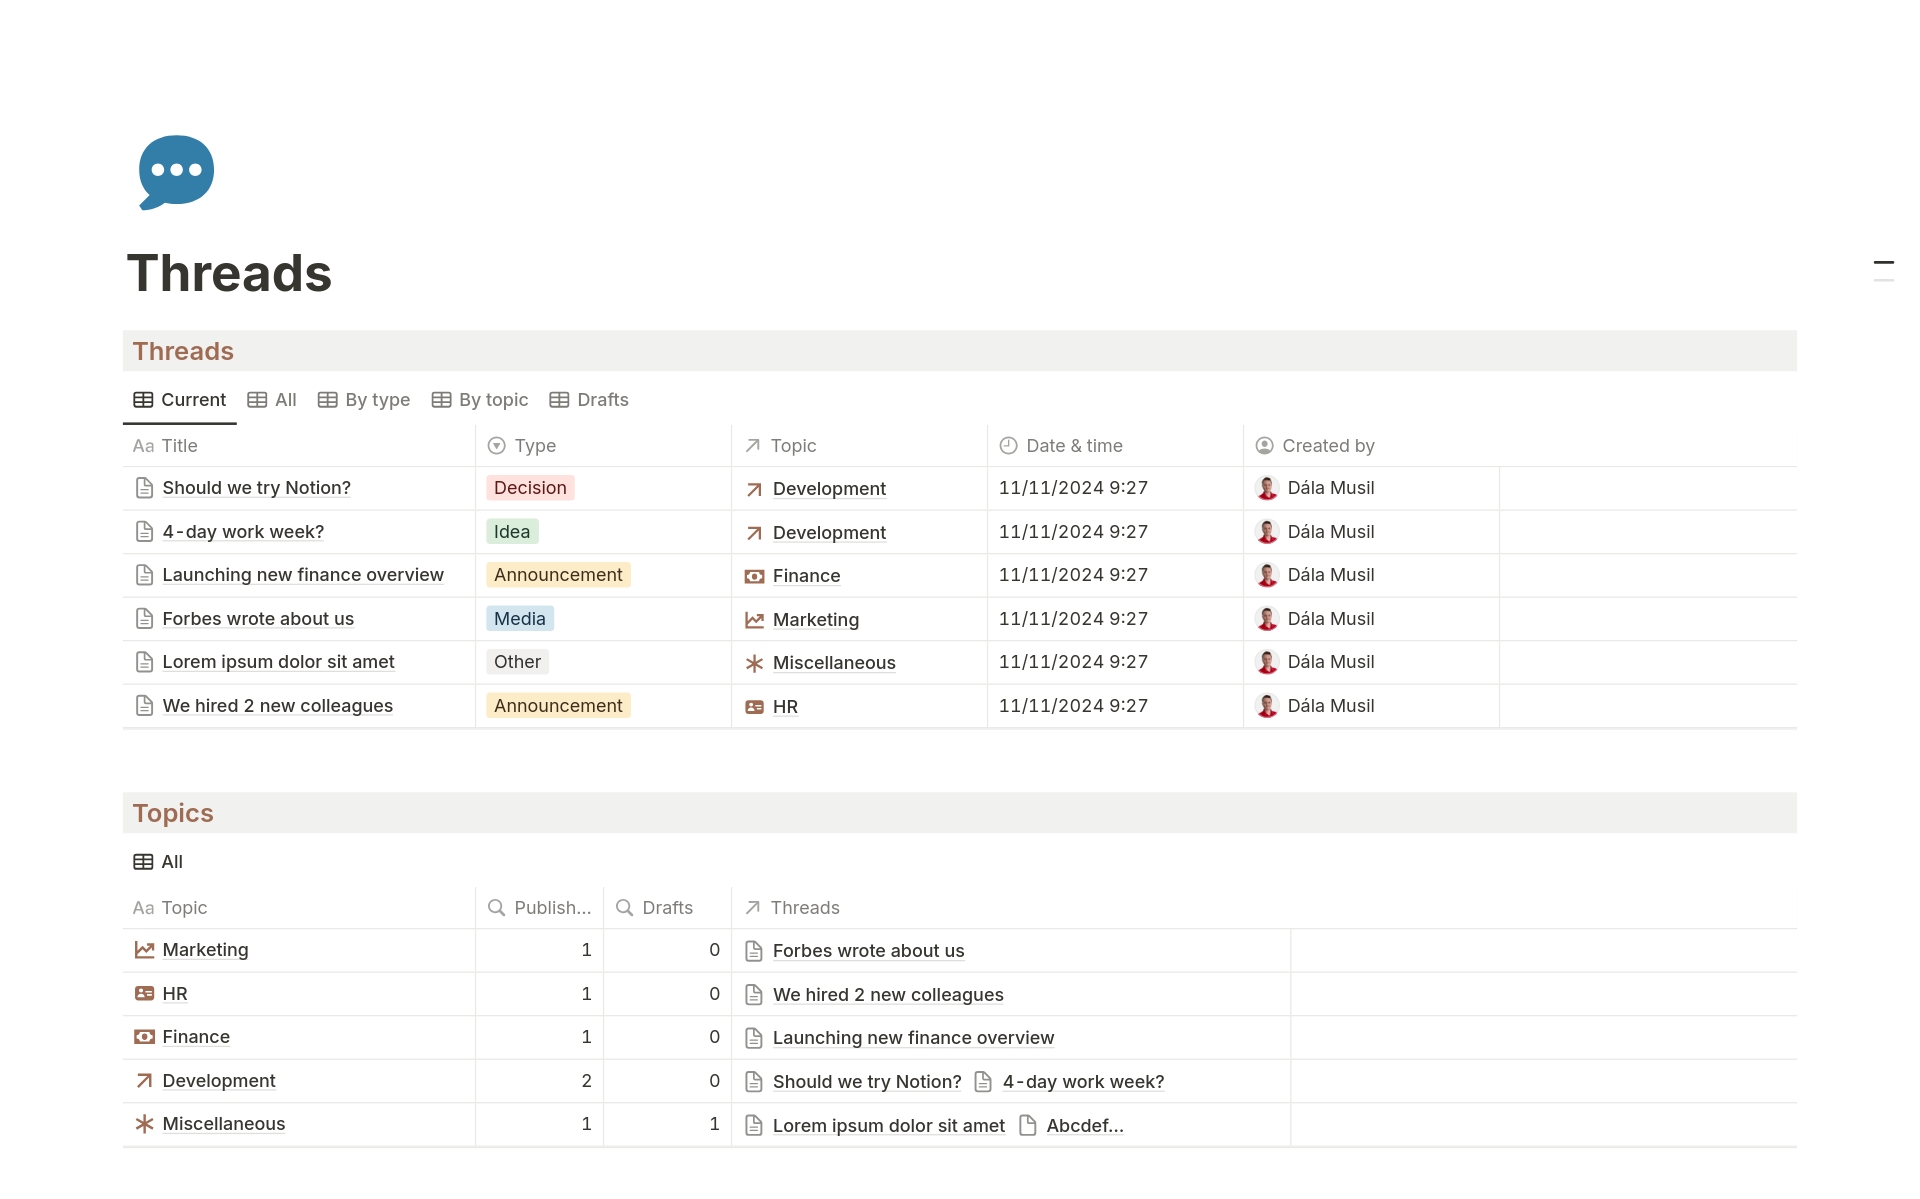Select the All view under Topics
This screenshot has height=1199, width=1920.
pyautogui.click(x=157, y=861)
